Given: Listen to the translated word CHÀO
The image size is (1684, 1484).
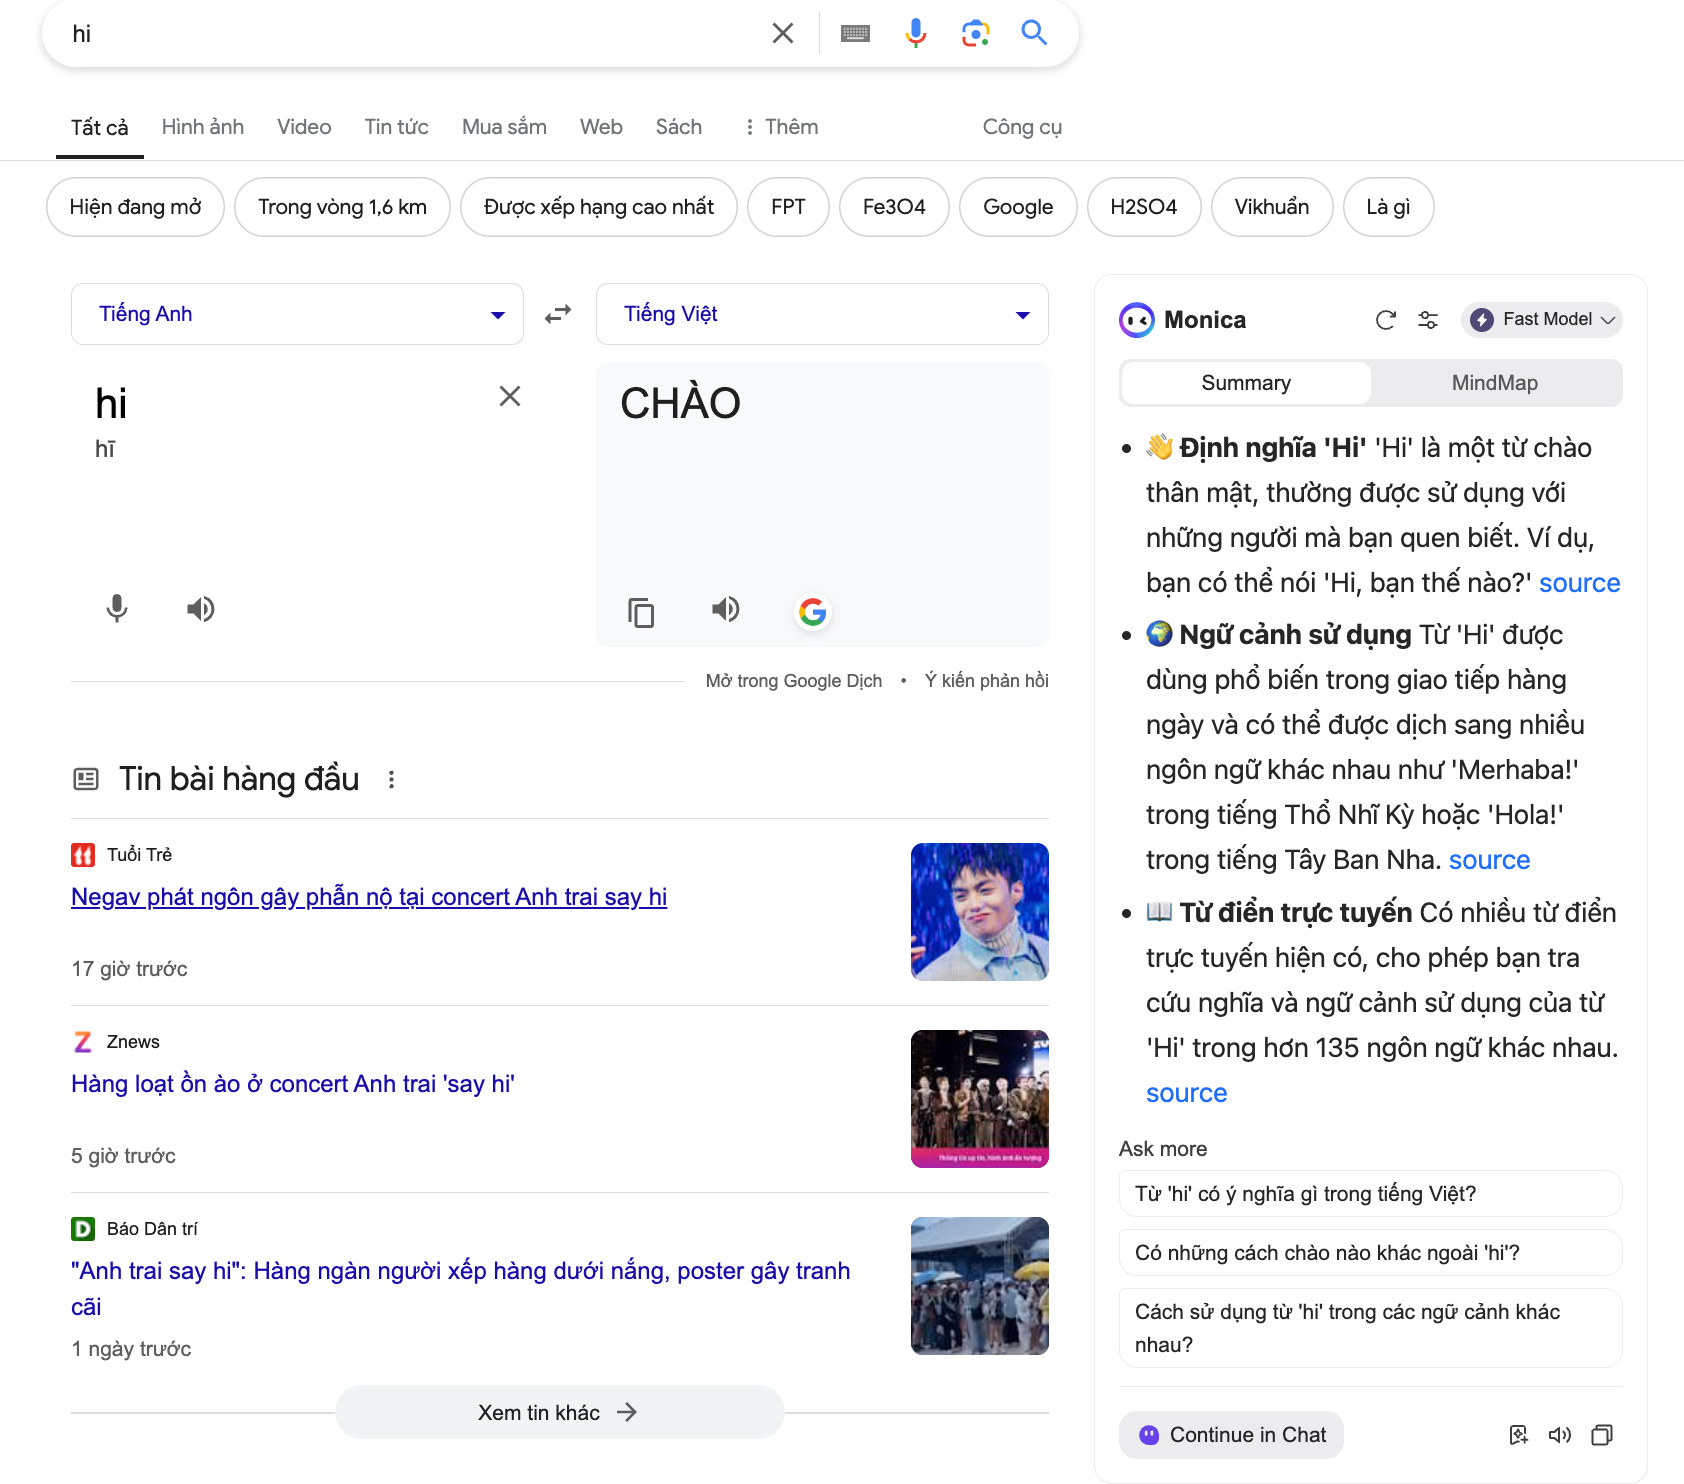Looking at the screenshot, I should (726, 608).
